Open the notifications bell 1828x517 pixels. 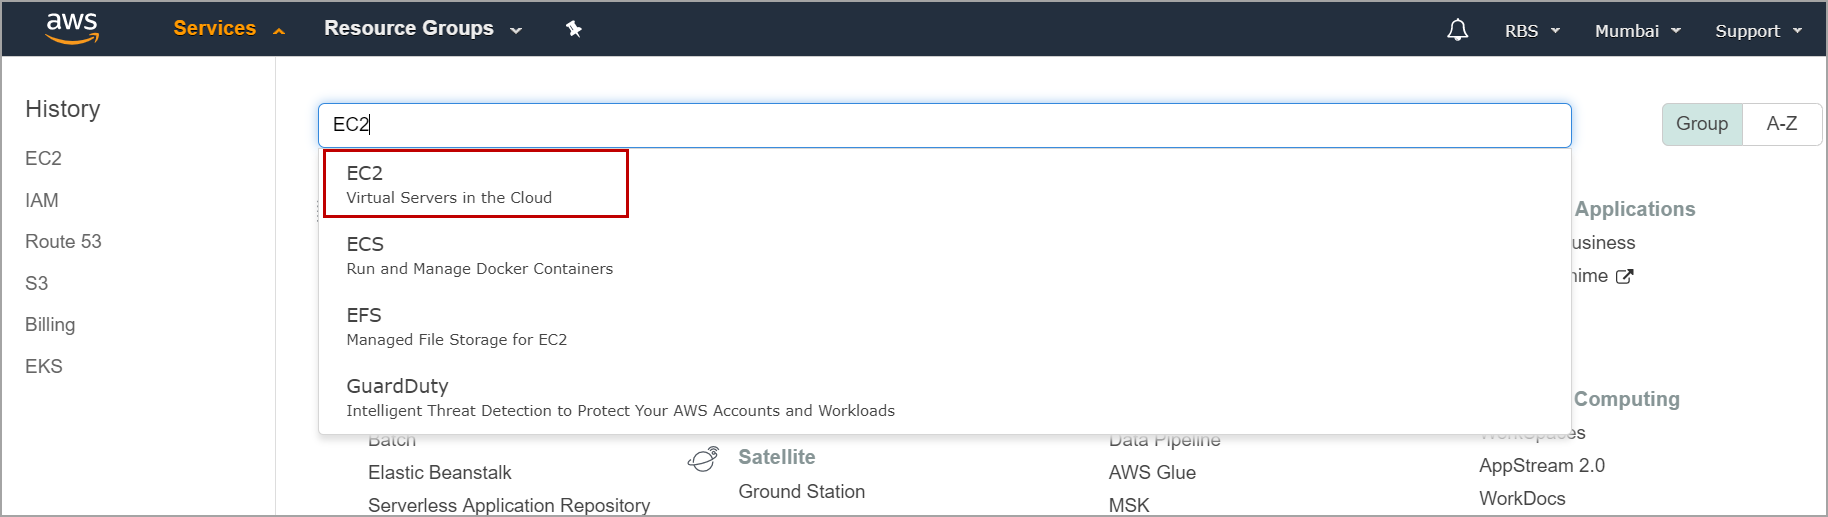pyautogui.click(x=1457, y=30)
